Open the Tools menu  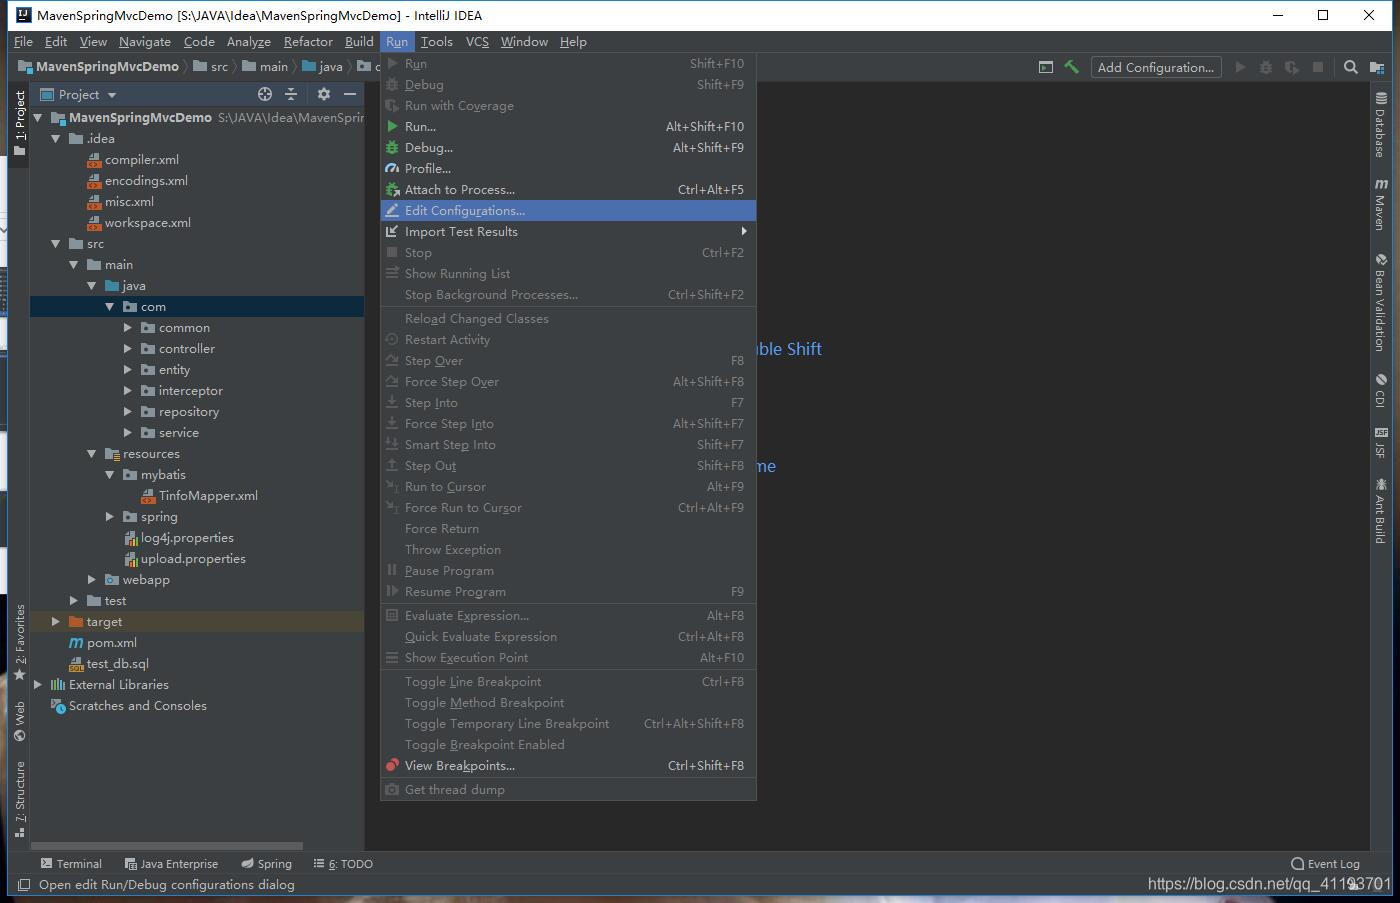pos(436,42)
